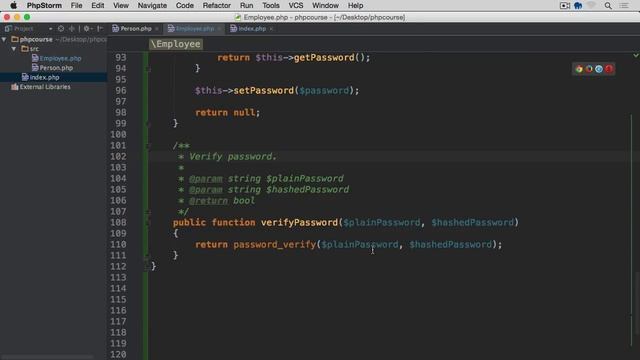Open in Opera browser icon
This screenshot has width=640, height=360.
pyautogui.click(x=609, y=69)
